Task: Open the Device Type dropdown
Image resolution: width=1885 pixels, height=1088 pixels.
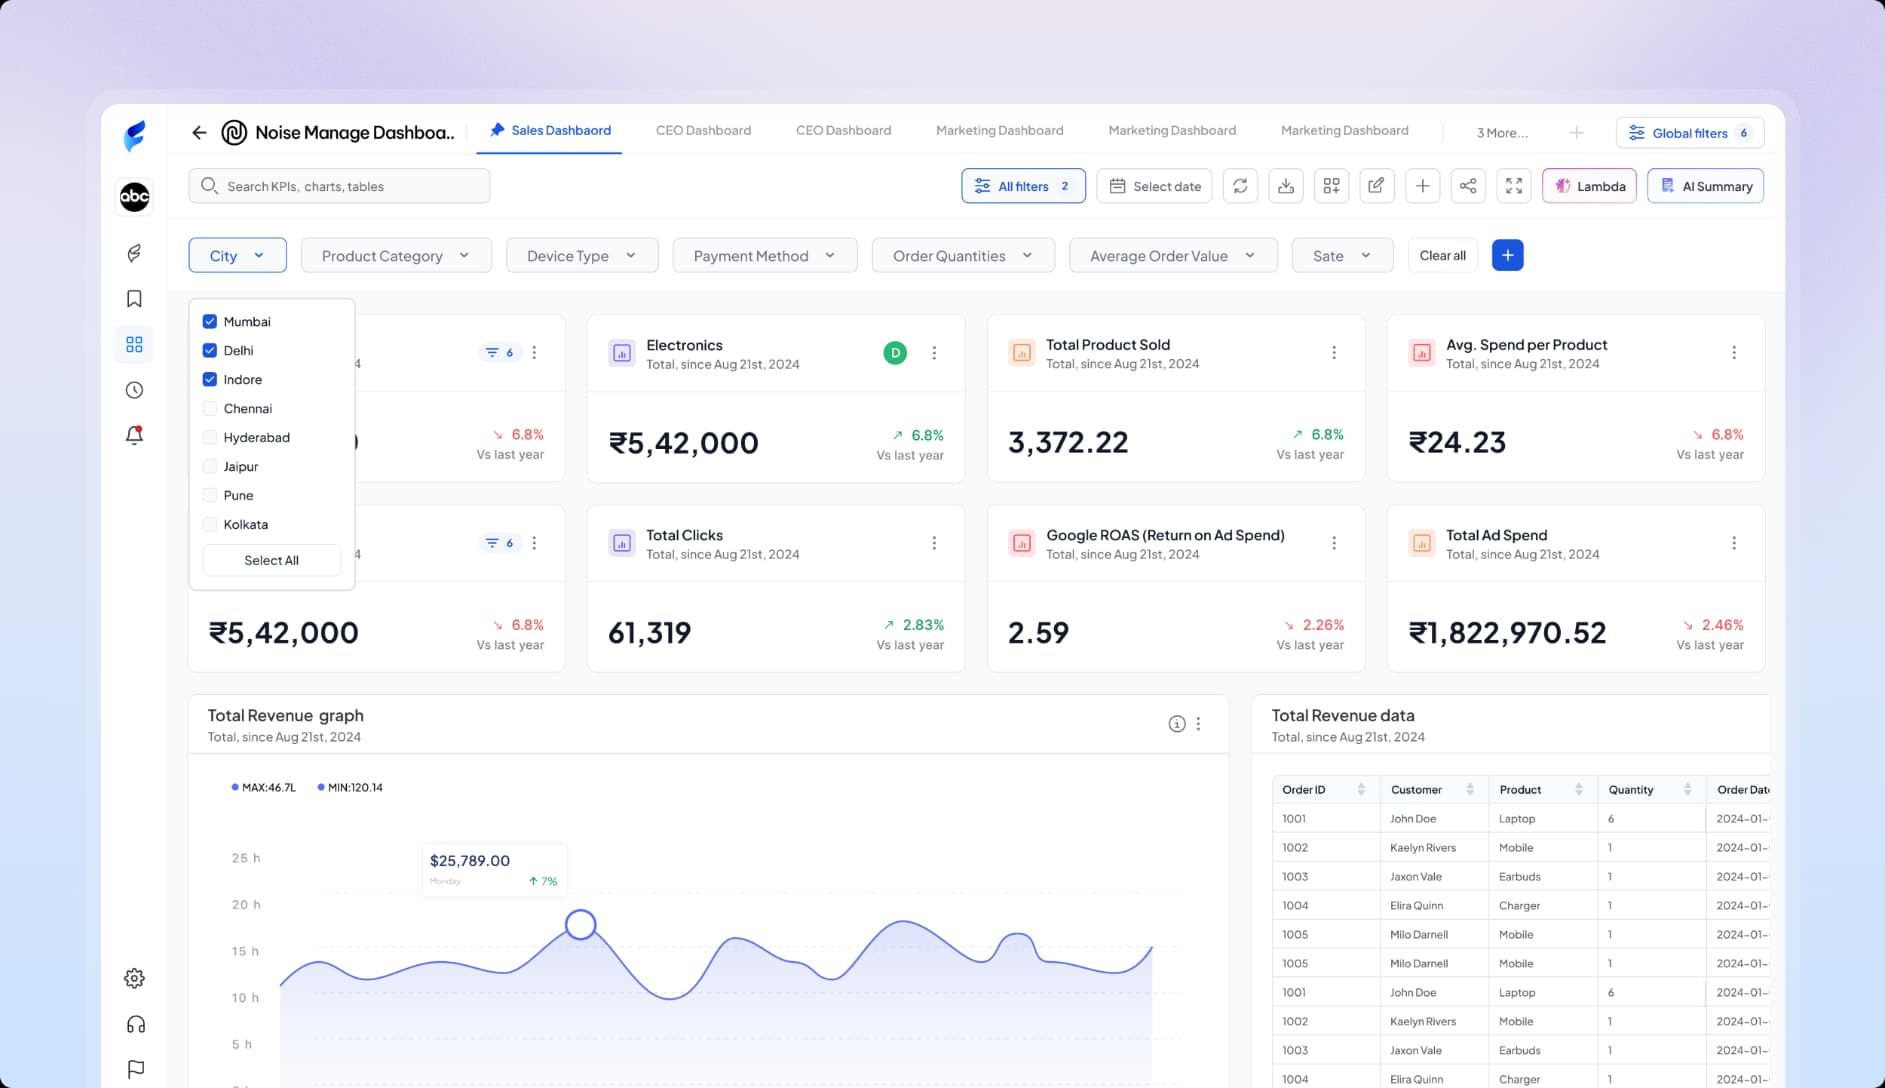Action: 581,255
